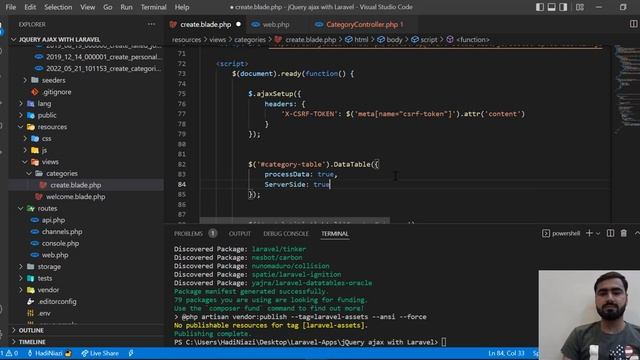Open welcome.blade.php in the explorer
Screen dimensions: 640x360
pos(76,197)
